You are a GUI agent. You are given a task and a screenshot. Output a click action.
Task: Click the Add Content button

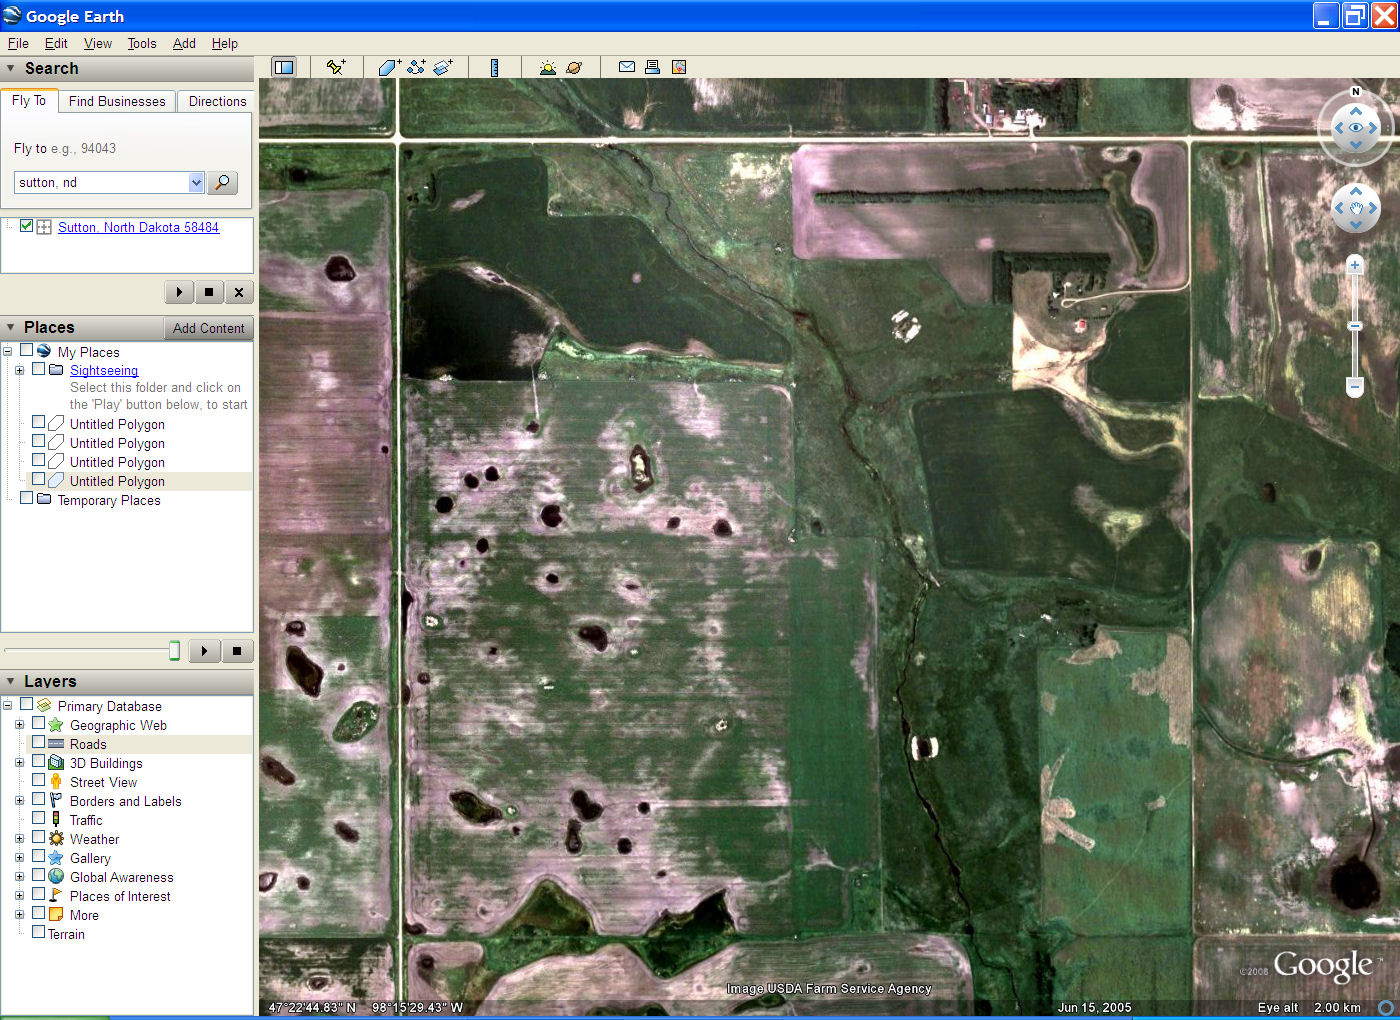(x=208, y=328)
